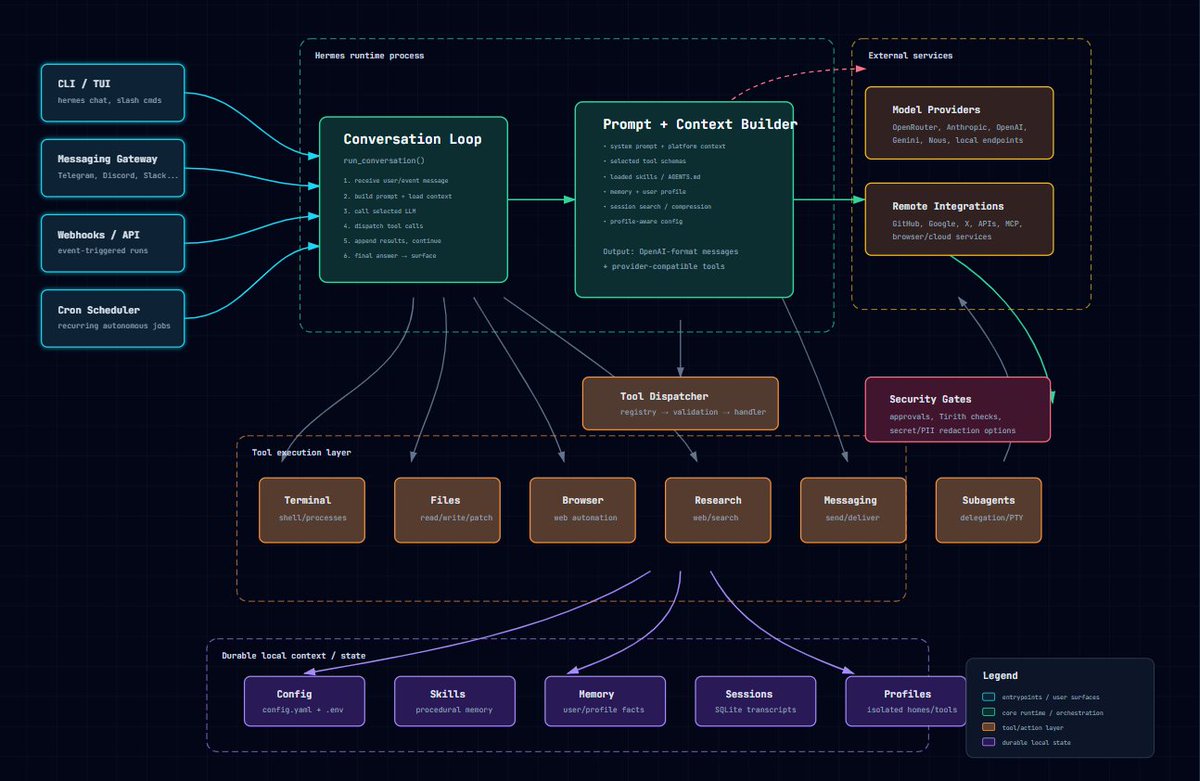1200x781 pixels.
Task: Select the Subagents delegation node
Action: click(988, 510)
